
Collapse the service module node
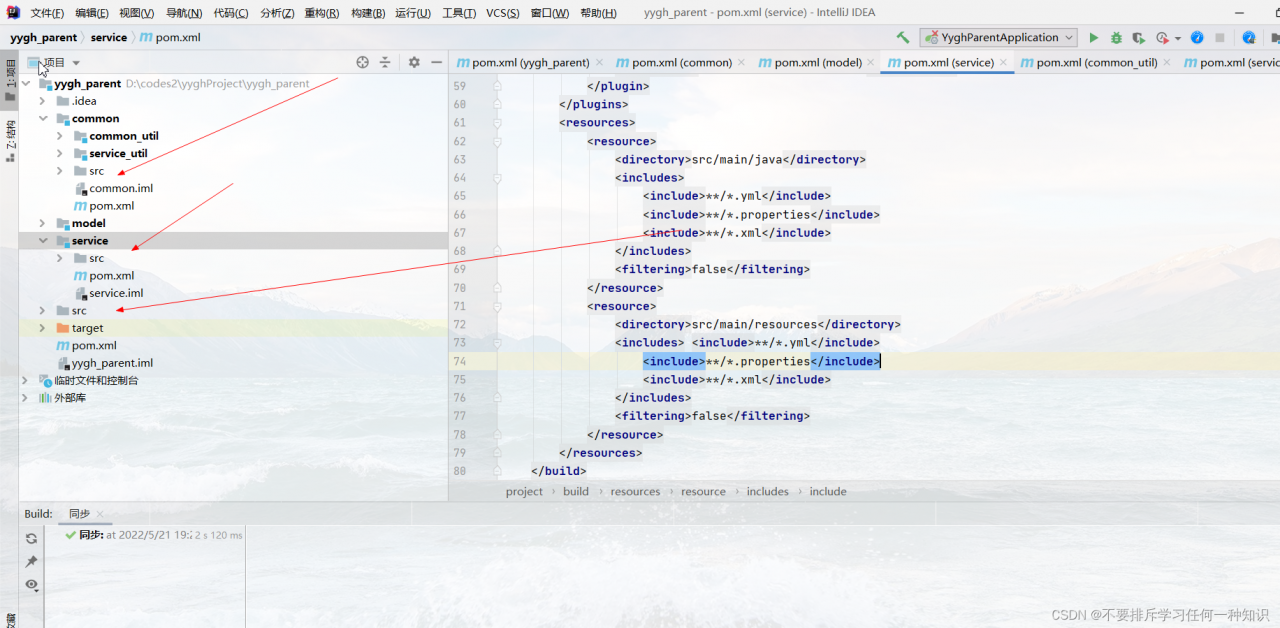(43, 241)
